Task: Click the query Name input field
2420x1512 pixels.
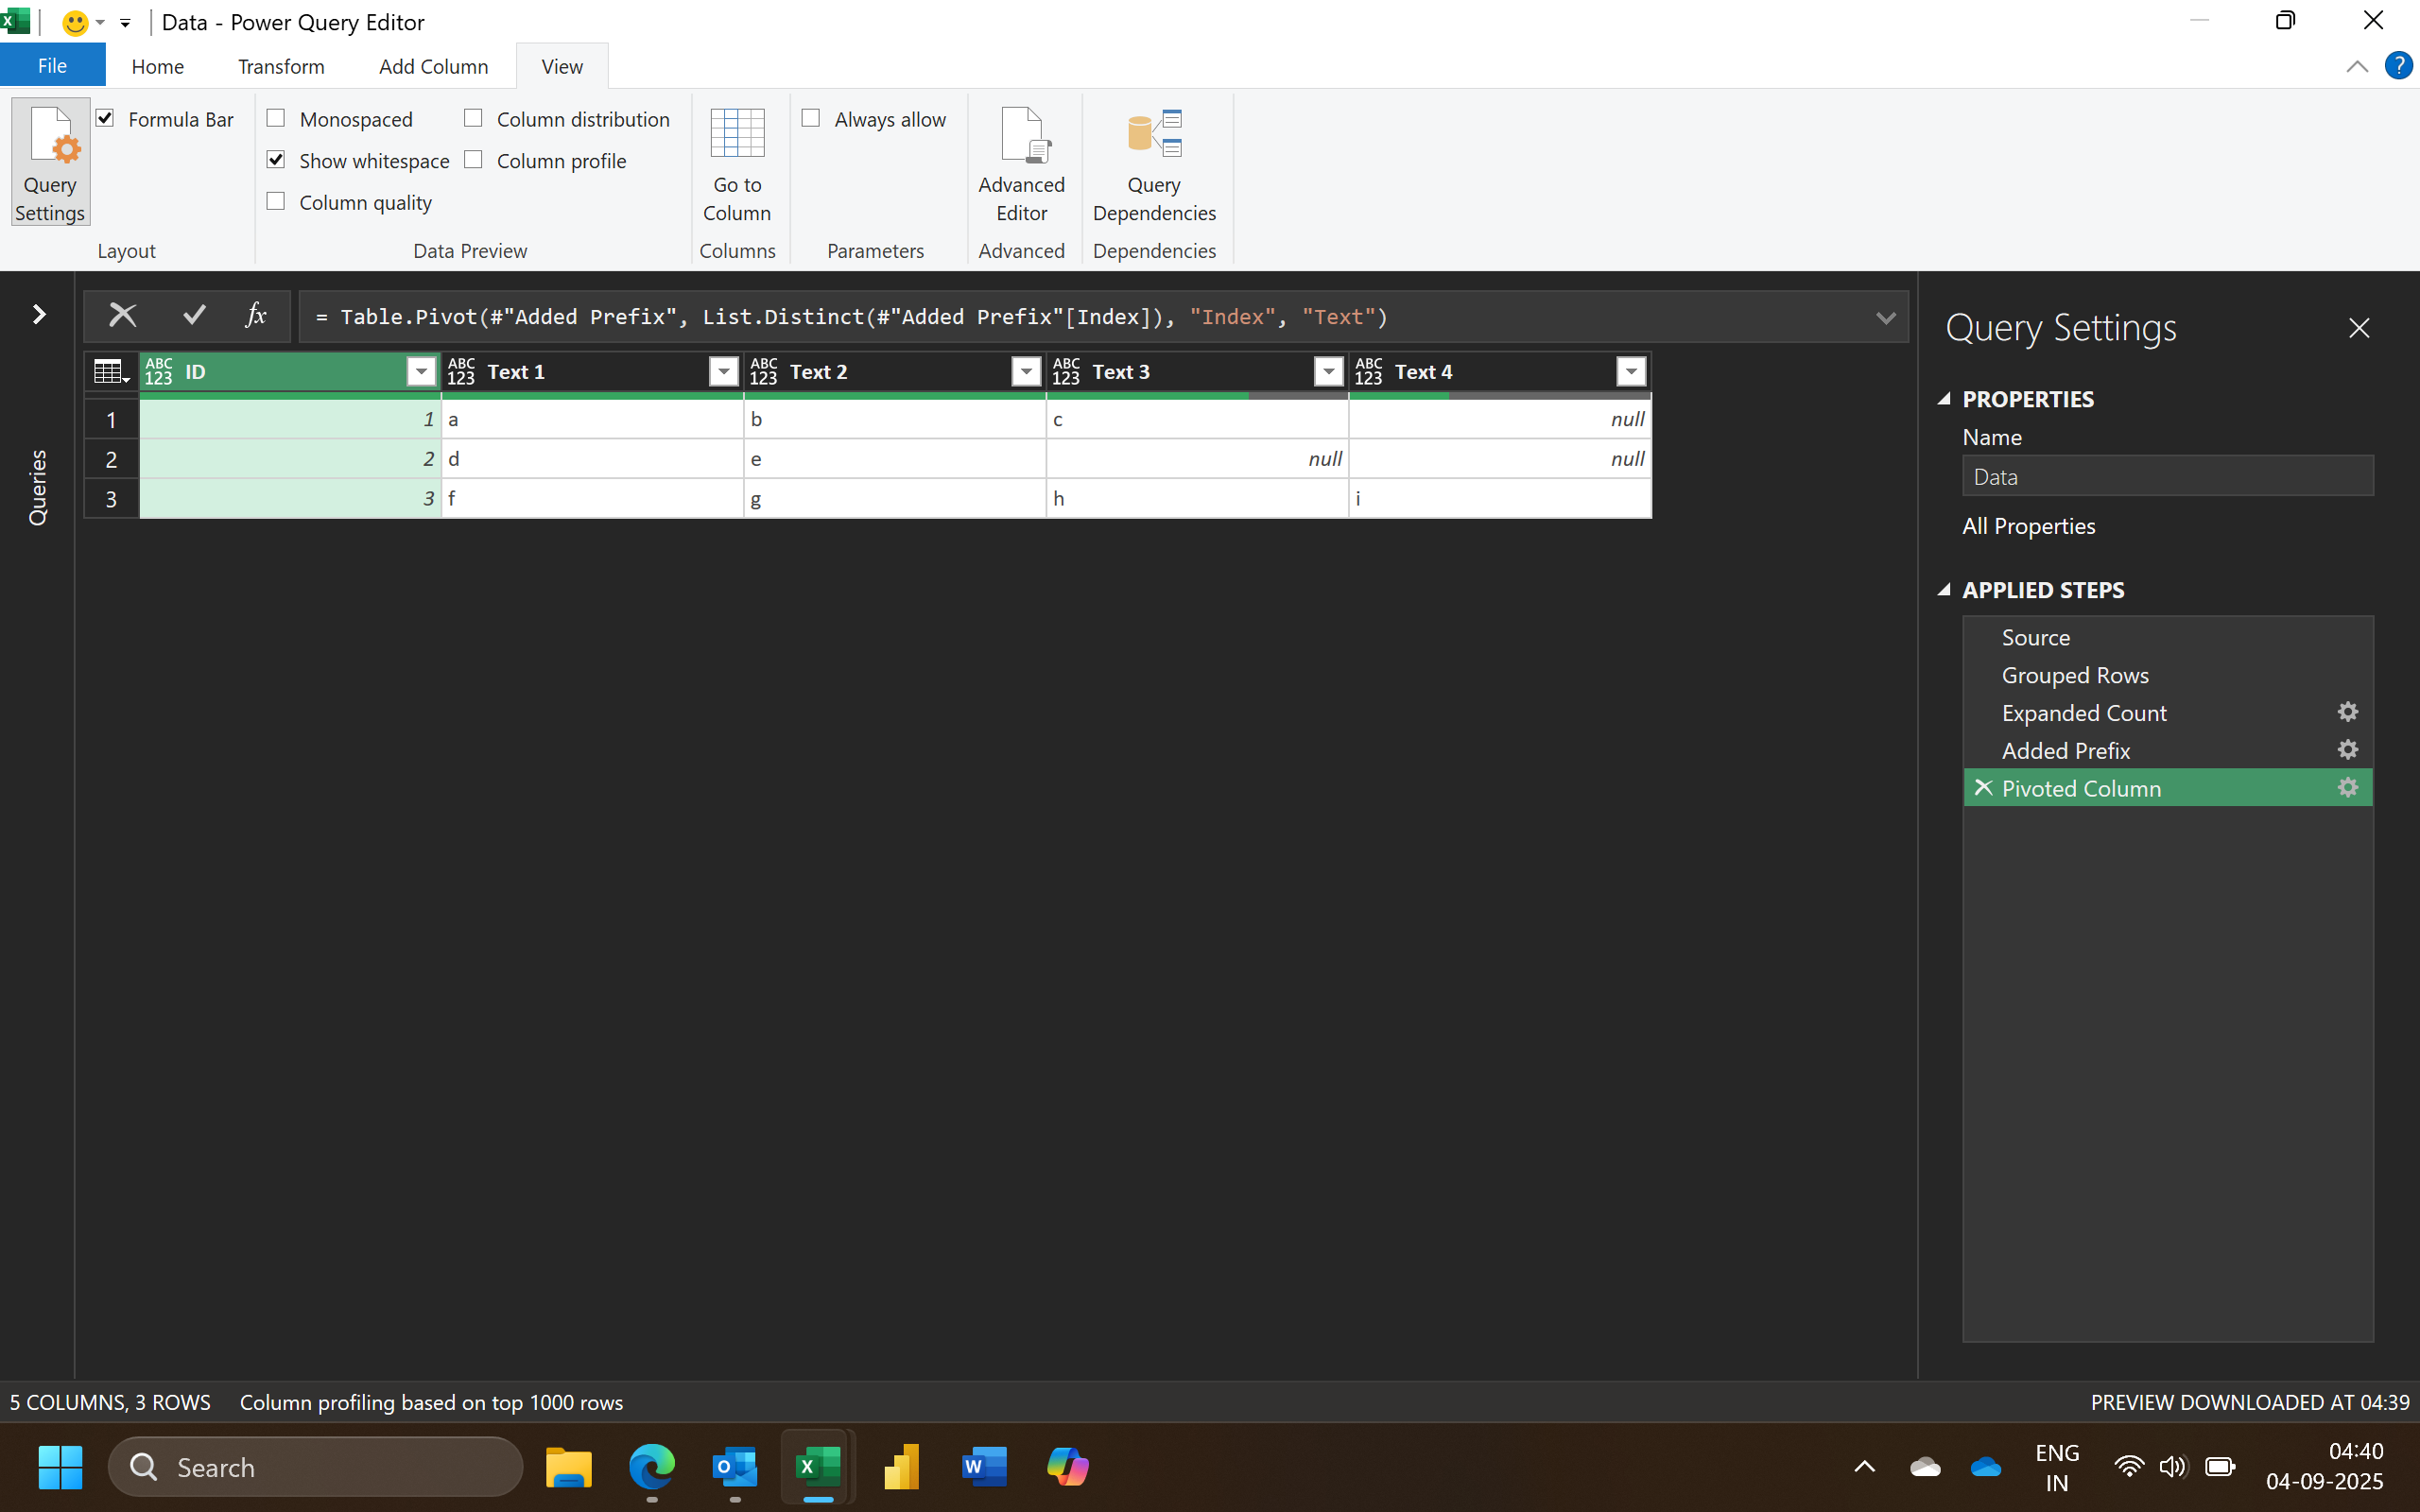Action: click(x=2166, y=477)
